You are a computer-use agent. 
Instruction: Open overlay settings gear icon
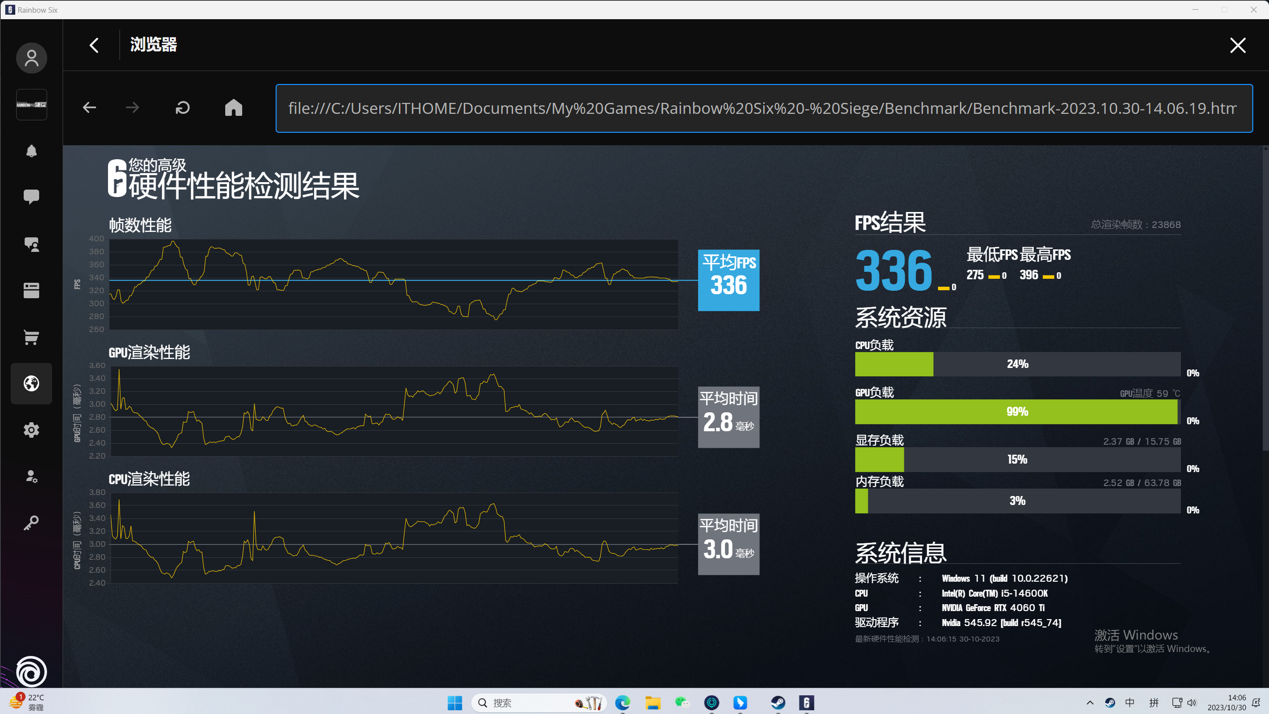click(31, 430)
